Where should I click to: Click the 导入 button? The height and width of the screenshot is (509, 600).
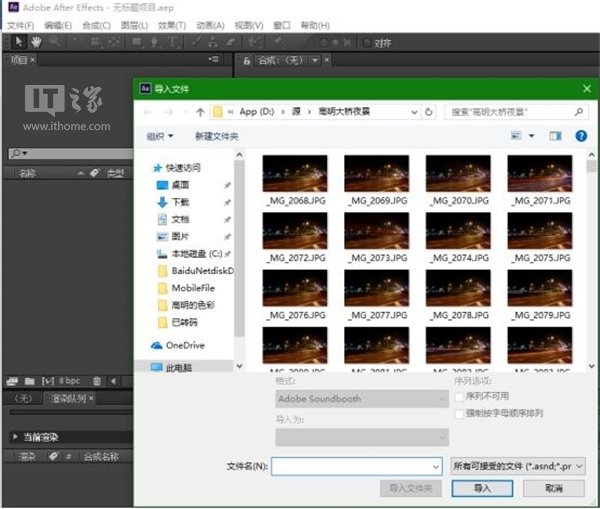[x=482, y=488]
